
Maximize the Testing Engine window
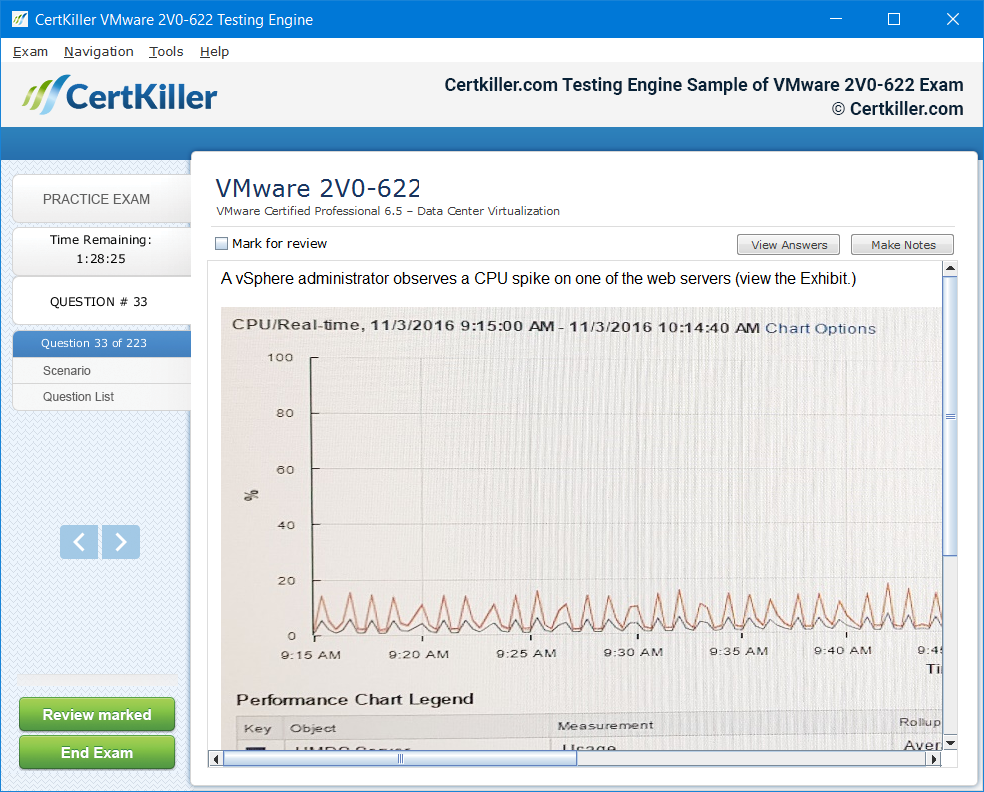tap(894, 19)
